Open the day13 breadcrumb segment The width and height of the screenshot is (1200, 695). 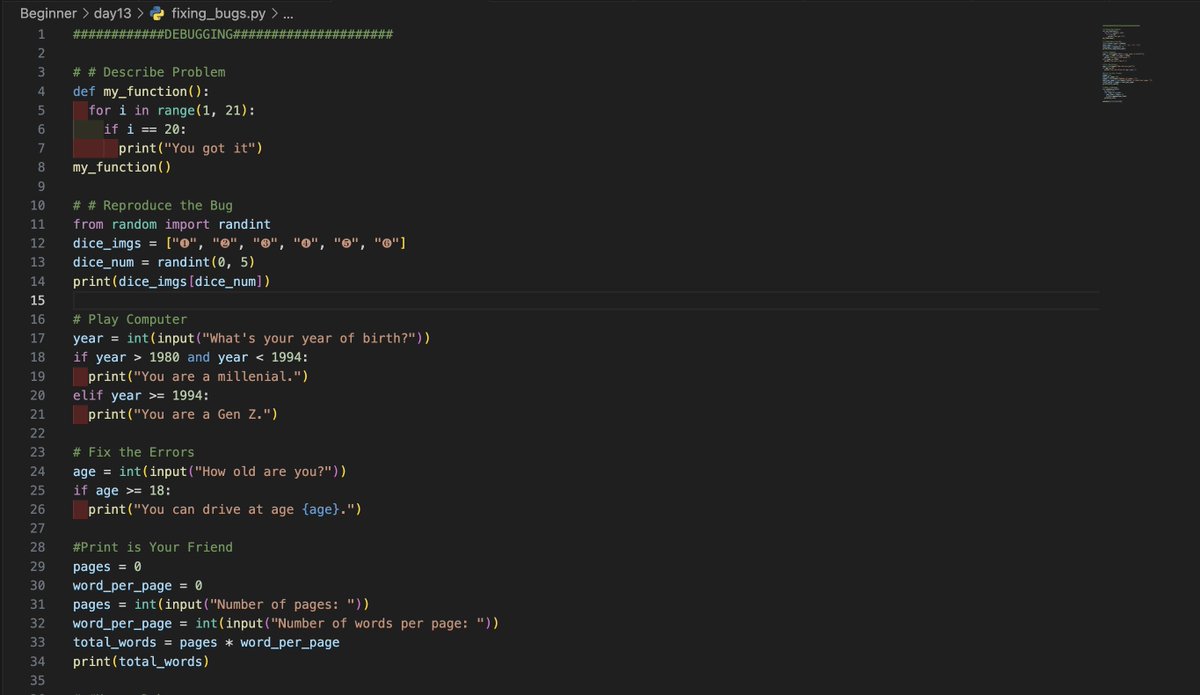click(114, 15)
